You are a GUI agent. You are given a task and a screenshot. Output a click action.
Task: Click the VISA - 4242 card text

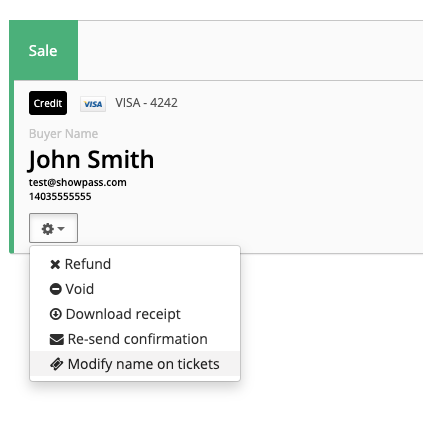pos(146,103)
